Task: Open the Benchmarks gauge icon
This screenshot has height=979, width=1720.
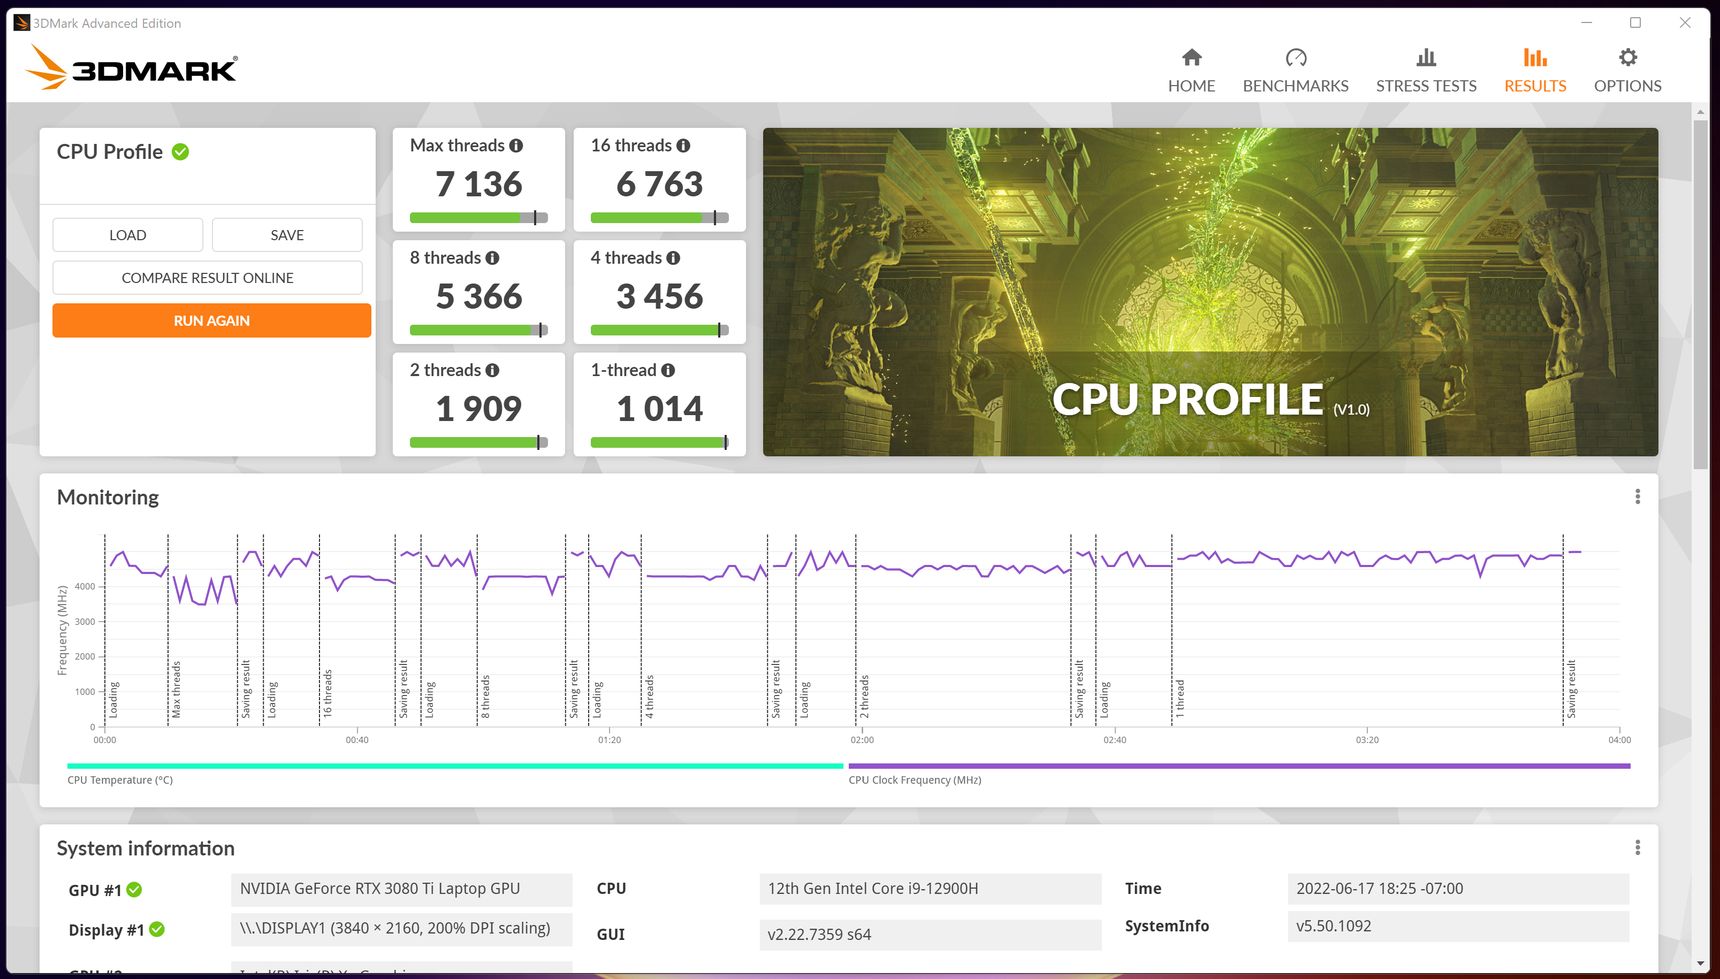Action: pyautogui.click(x=1296, y=58)
